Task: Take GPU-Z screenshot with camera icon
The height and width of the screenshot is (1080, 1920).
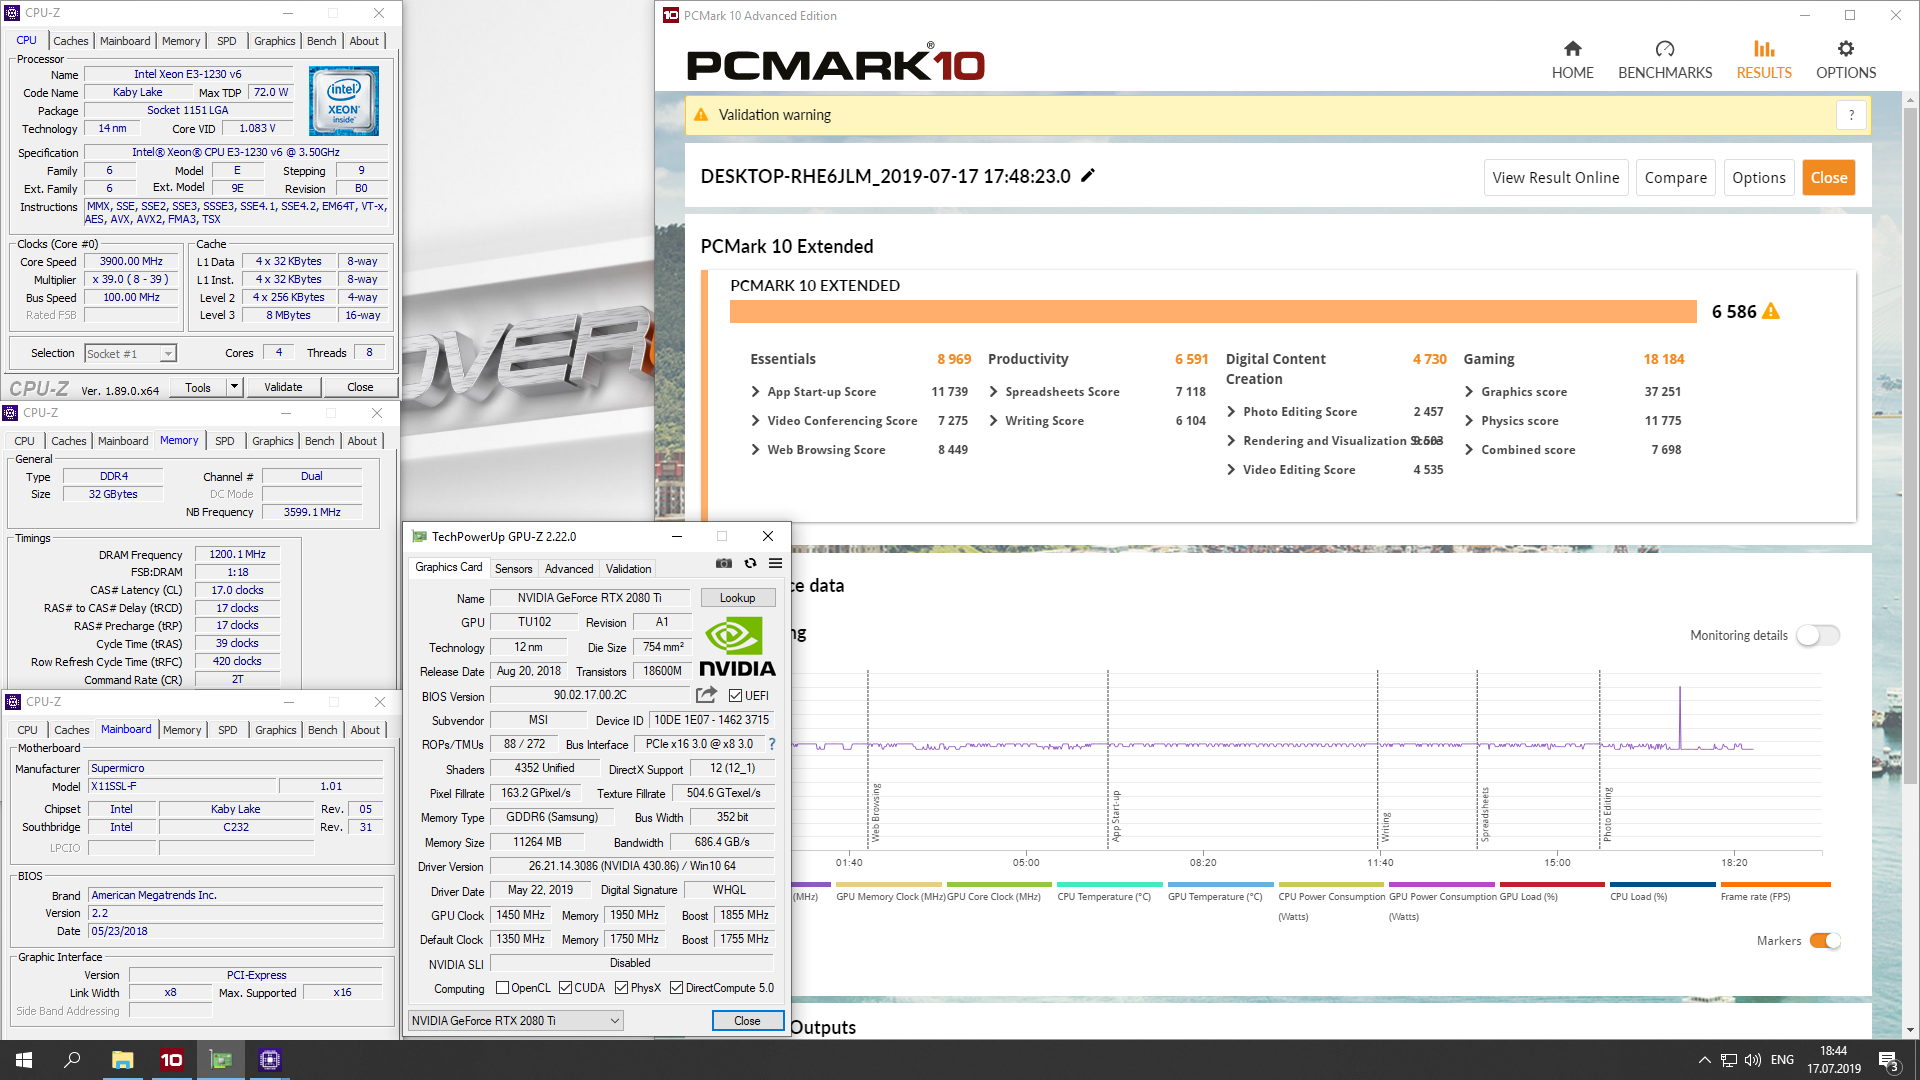Action: (724, 563)
